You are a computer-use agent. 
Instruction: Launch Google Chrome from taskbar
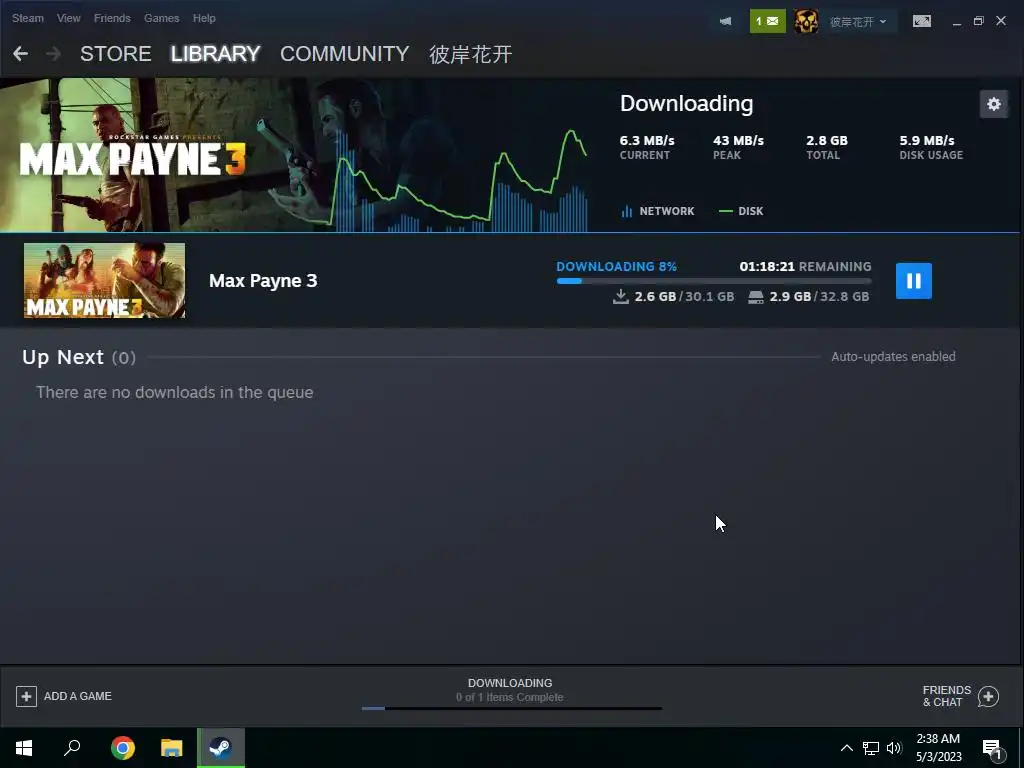[x=122, y=748]
